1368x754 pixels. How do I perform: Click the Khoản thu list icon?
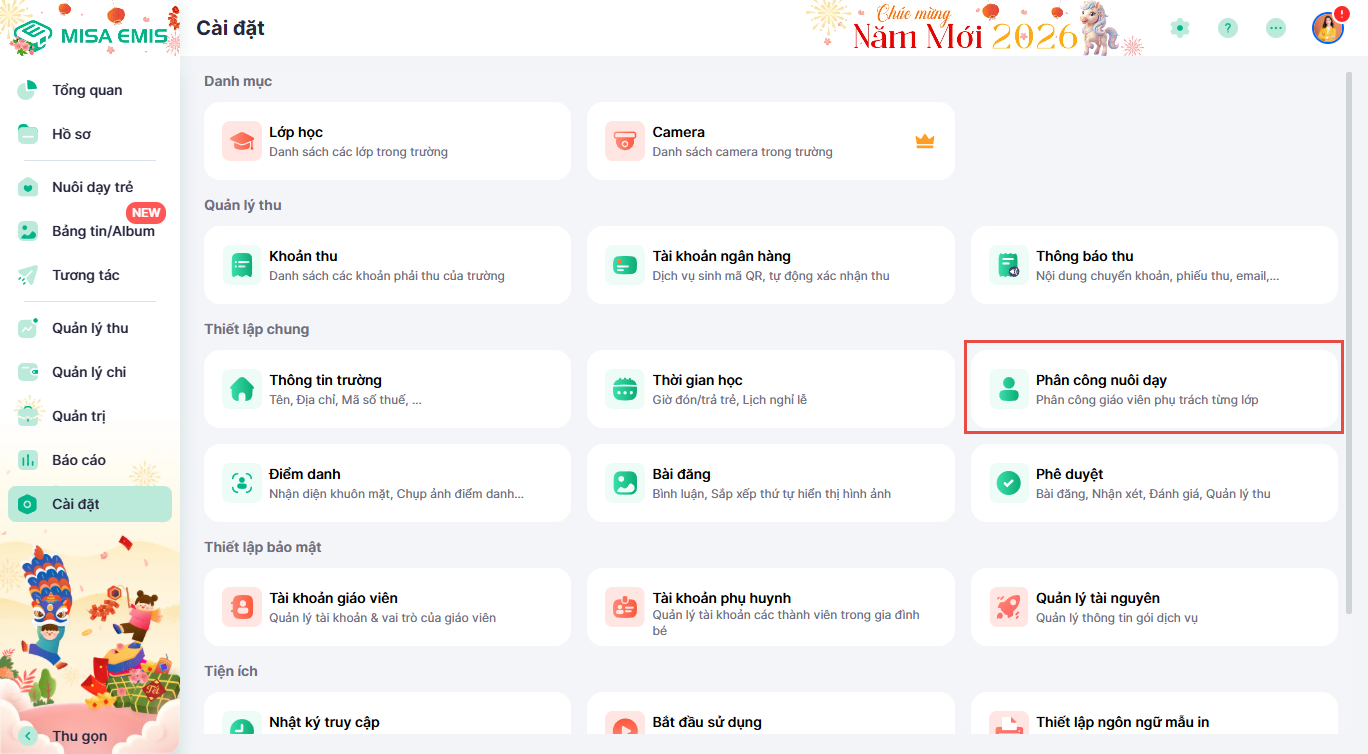coord(242,265)
